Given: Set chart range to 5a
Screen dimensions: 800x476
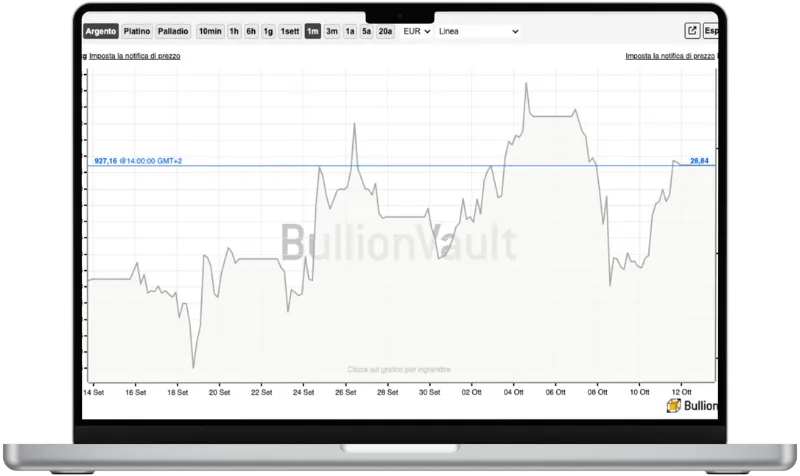Looking at the screenshot, I should (x=366, y=31).
